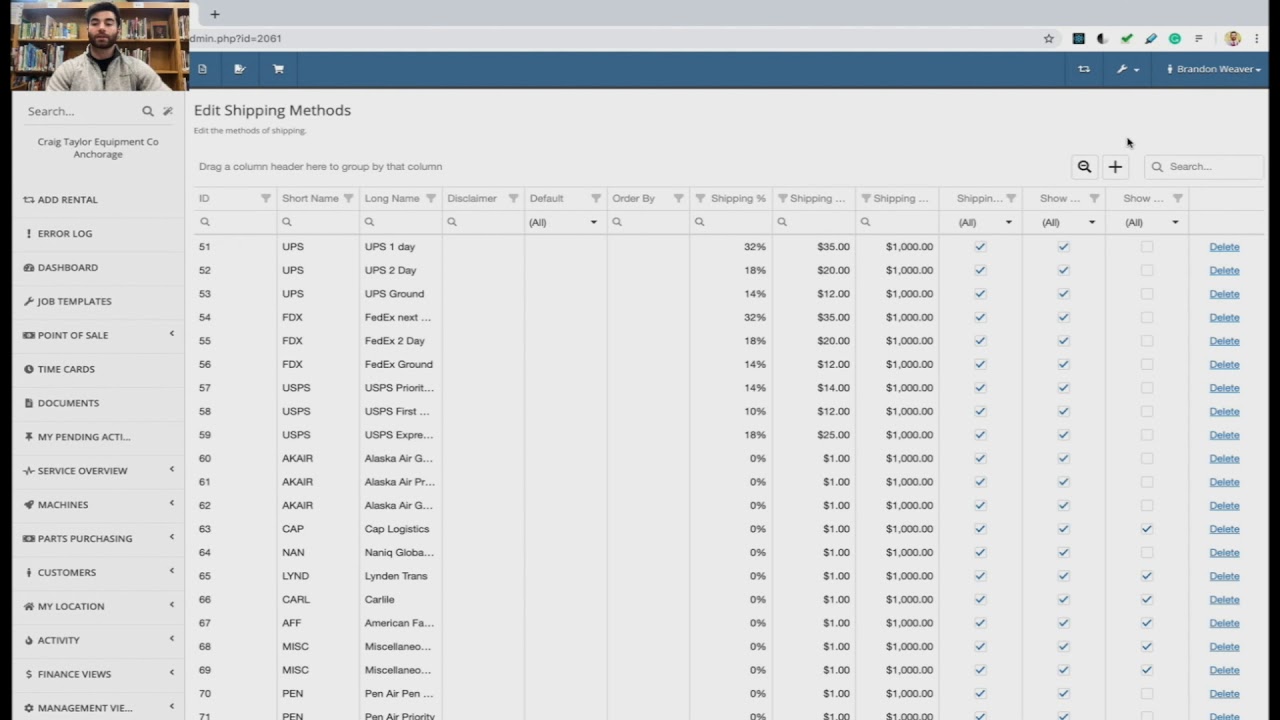
Task: Expand the CUSTOMERS sidebar section
Action: point(66,572)
